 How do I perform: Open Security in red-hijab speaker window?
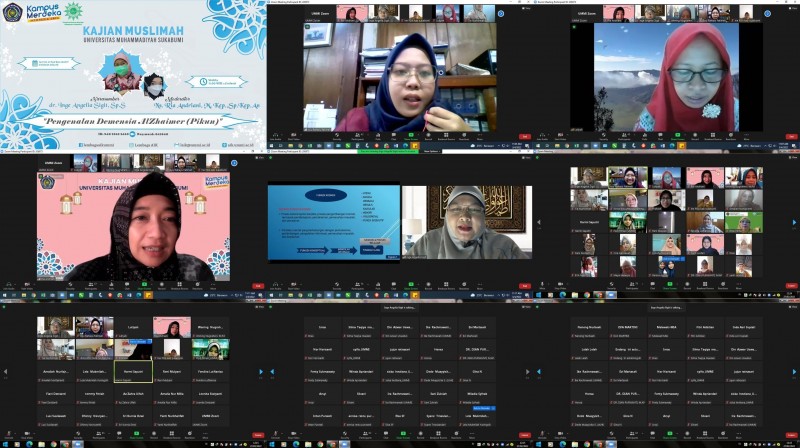(604, 137)
